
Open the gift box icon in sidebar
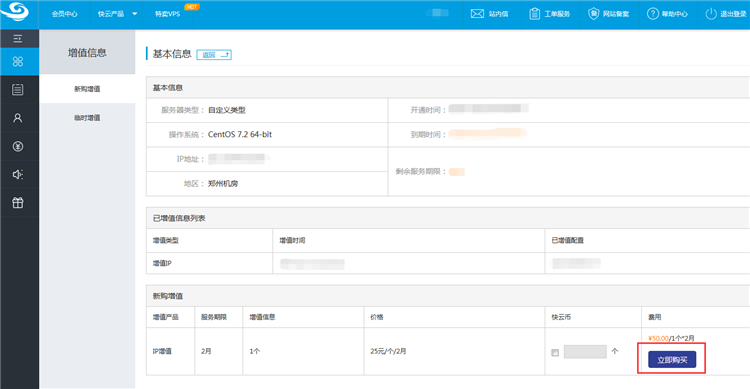click(18, 203)
